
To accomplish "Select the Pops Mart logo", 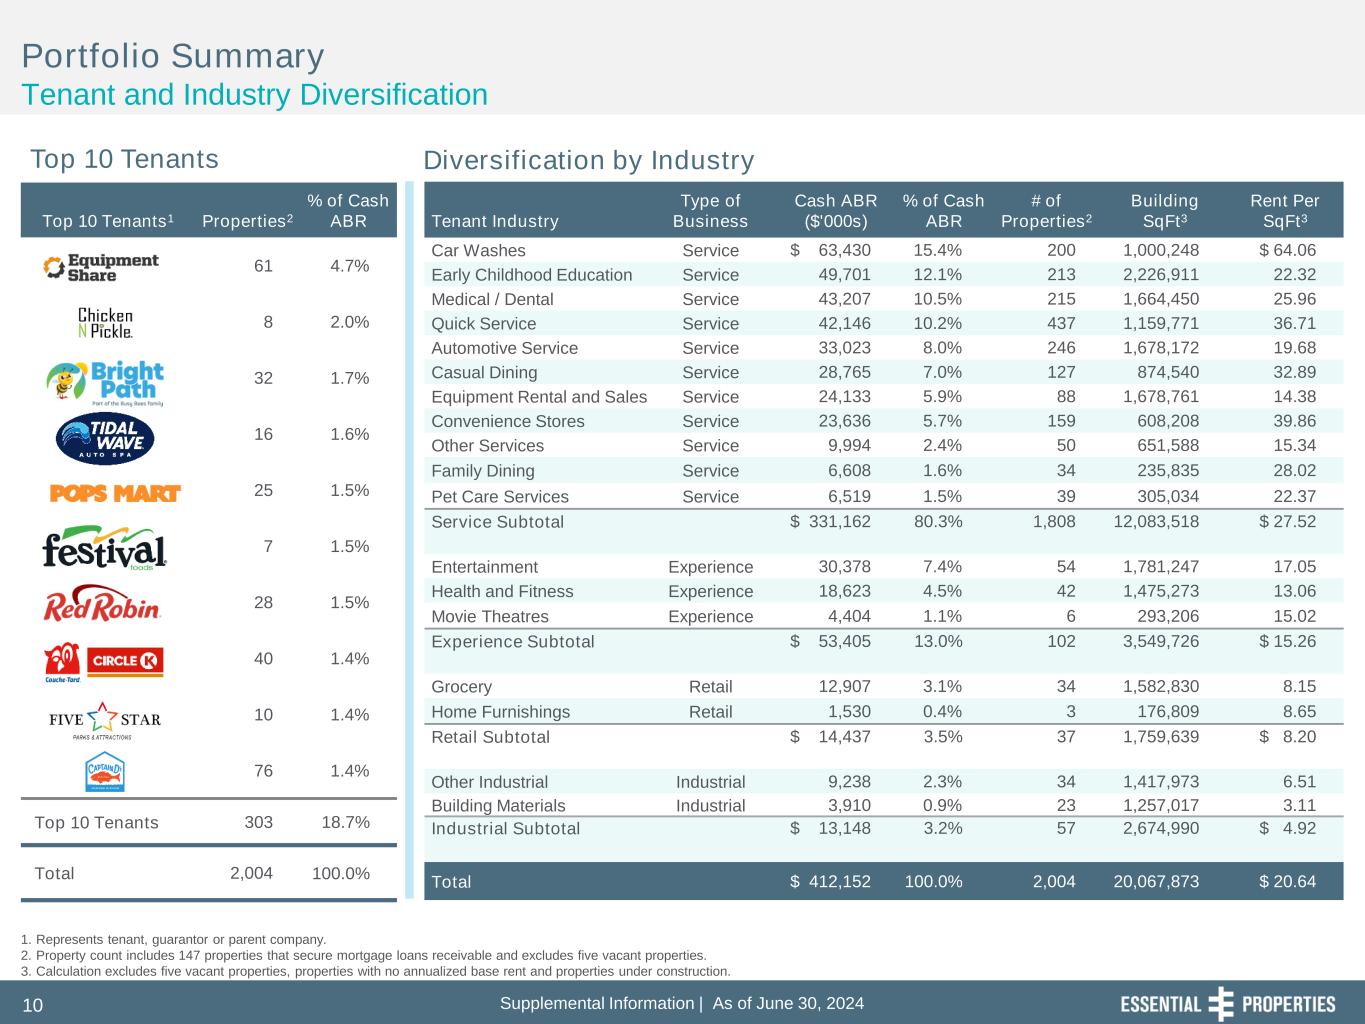I will [115, 493].
